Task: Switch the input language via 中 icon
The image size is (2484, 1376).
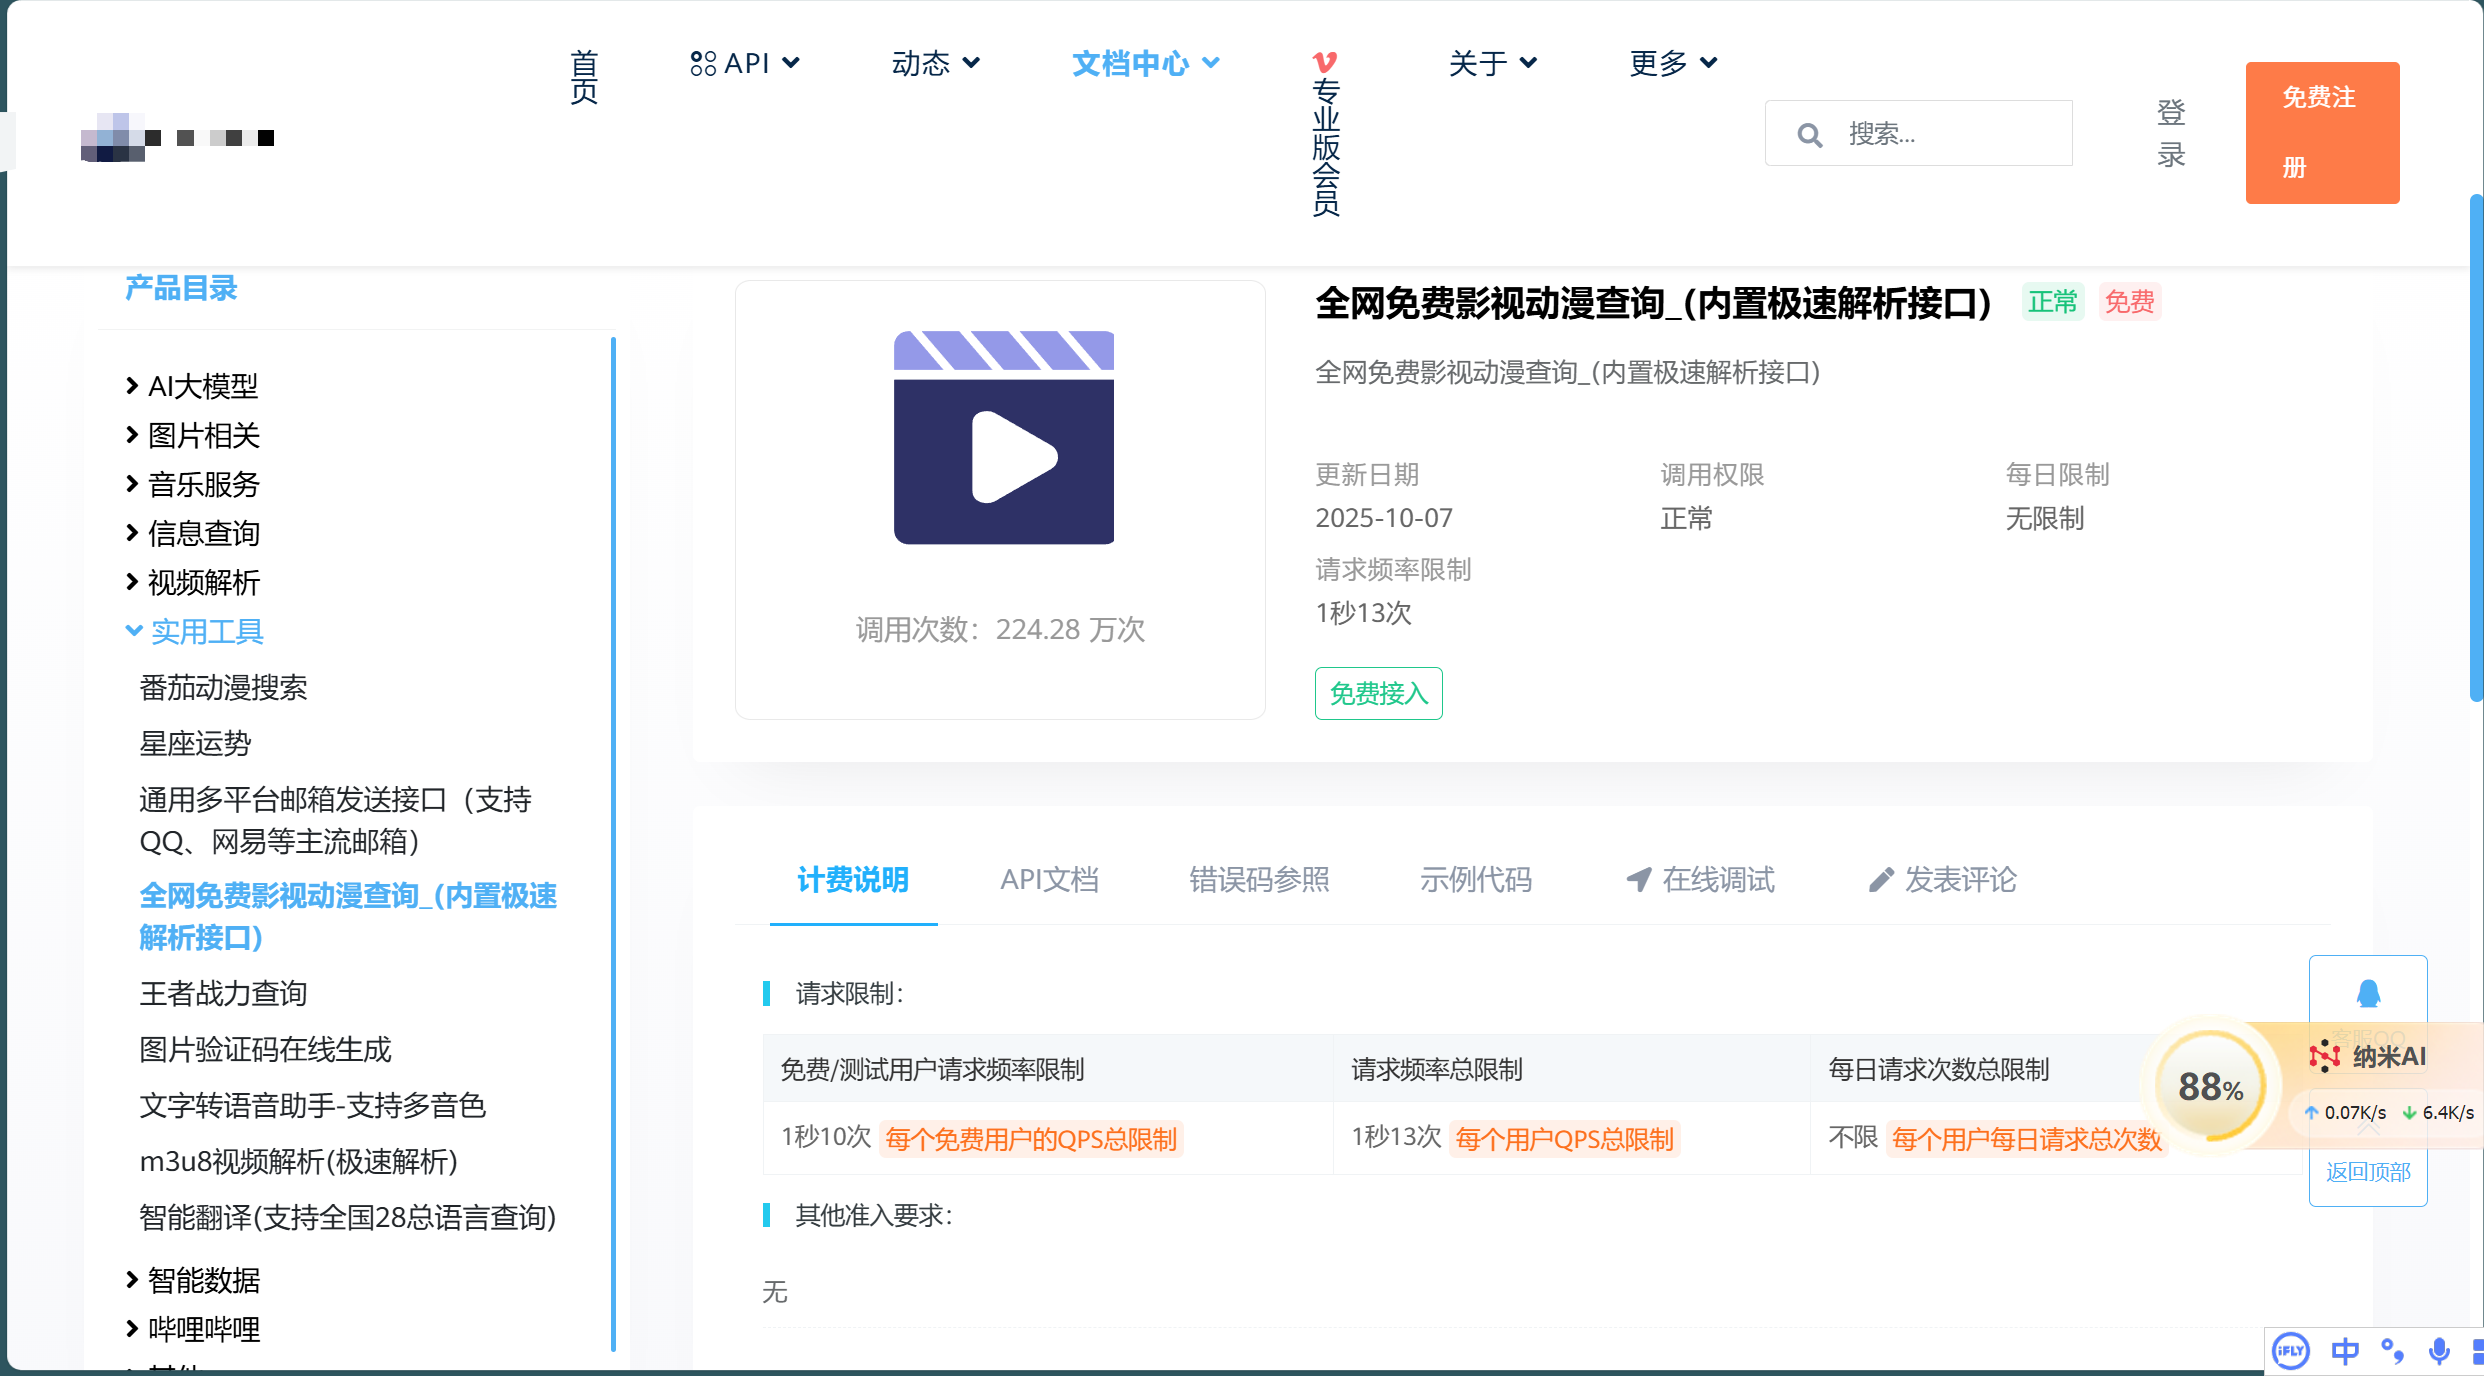Action: click(x=2344, y=1352)
